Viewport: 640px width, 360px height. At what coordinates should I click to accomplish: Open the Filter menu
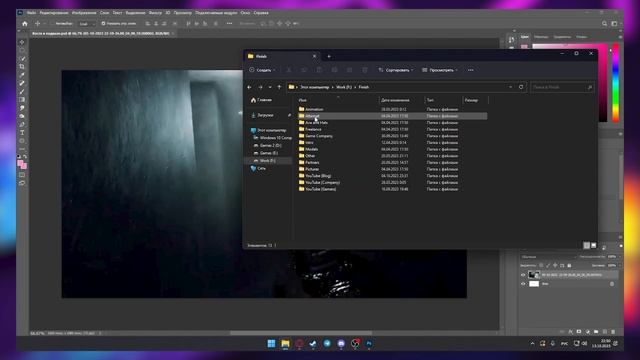(155, 13)
